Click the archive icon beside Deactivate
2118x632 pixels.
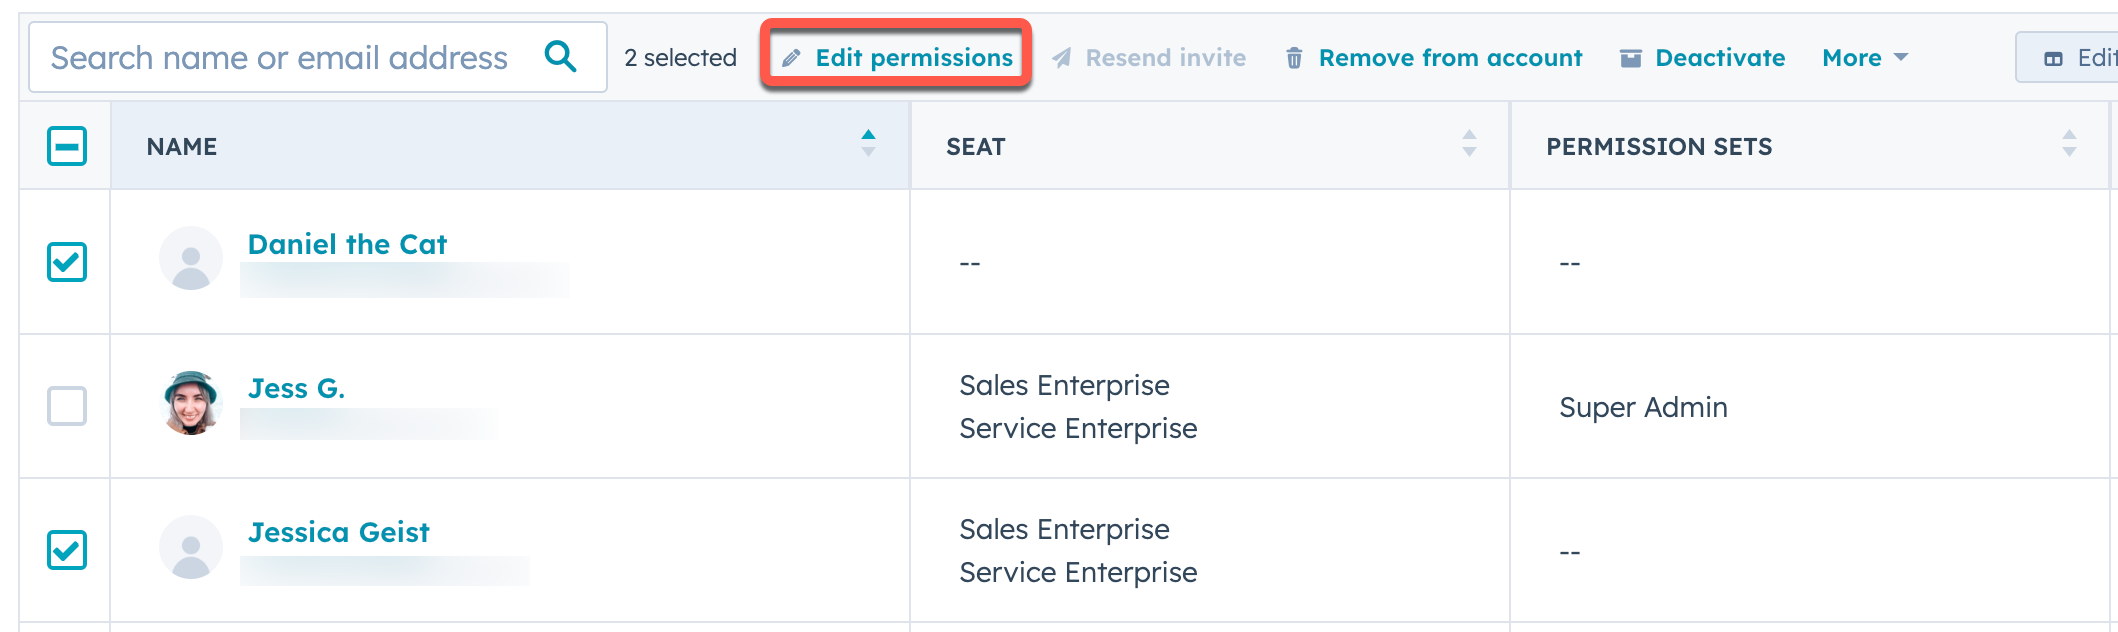1631,59
